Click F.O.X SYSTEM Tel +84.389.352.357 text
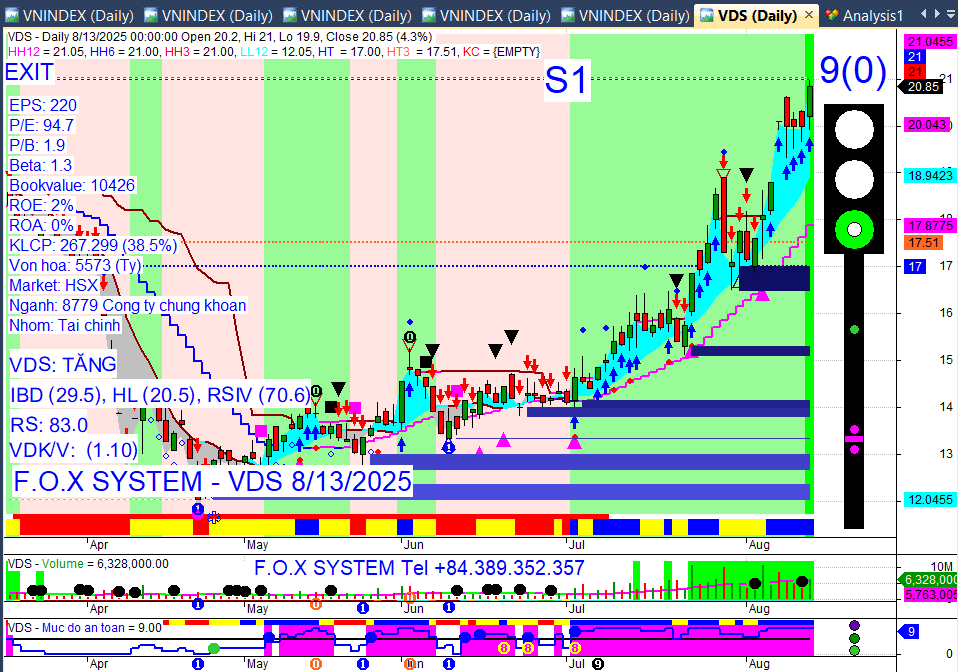The height and width of the screenshot is (672, 958). (x=419, y=568)
